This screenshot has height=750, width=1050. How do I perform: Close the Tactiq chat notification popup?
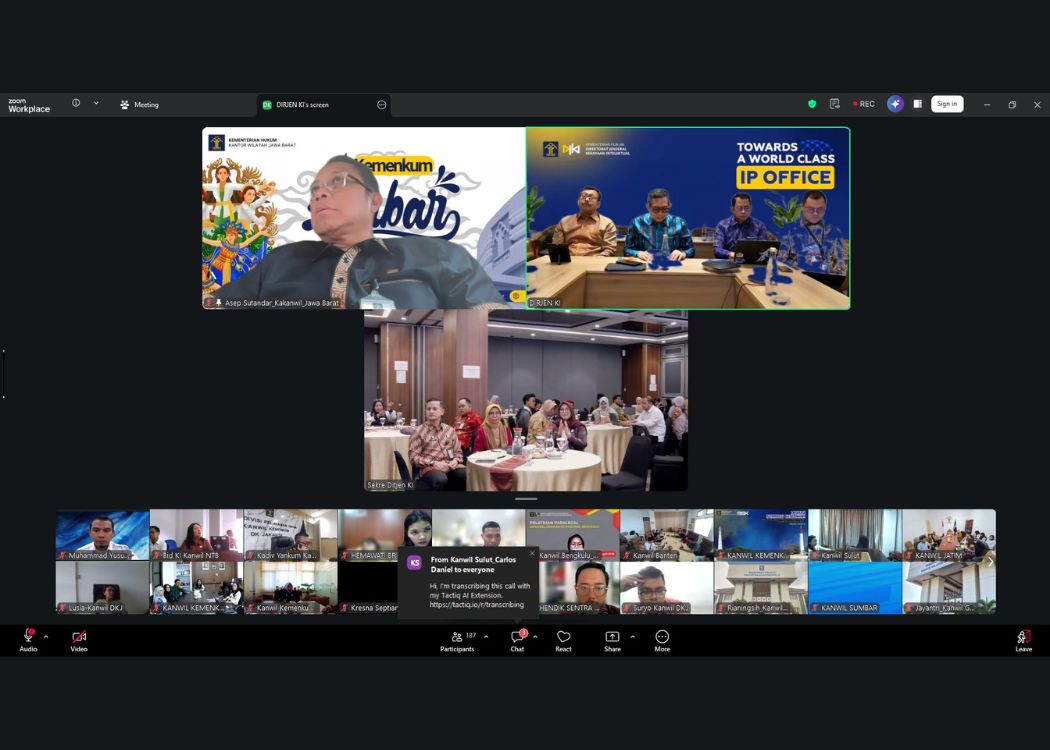point(532,553)
